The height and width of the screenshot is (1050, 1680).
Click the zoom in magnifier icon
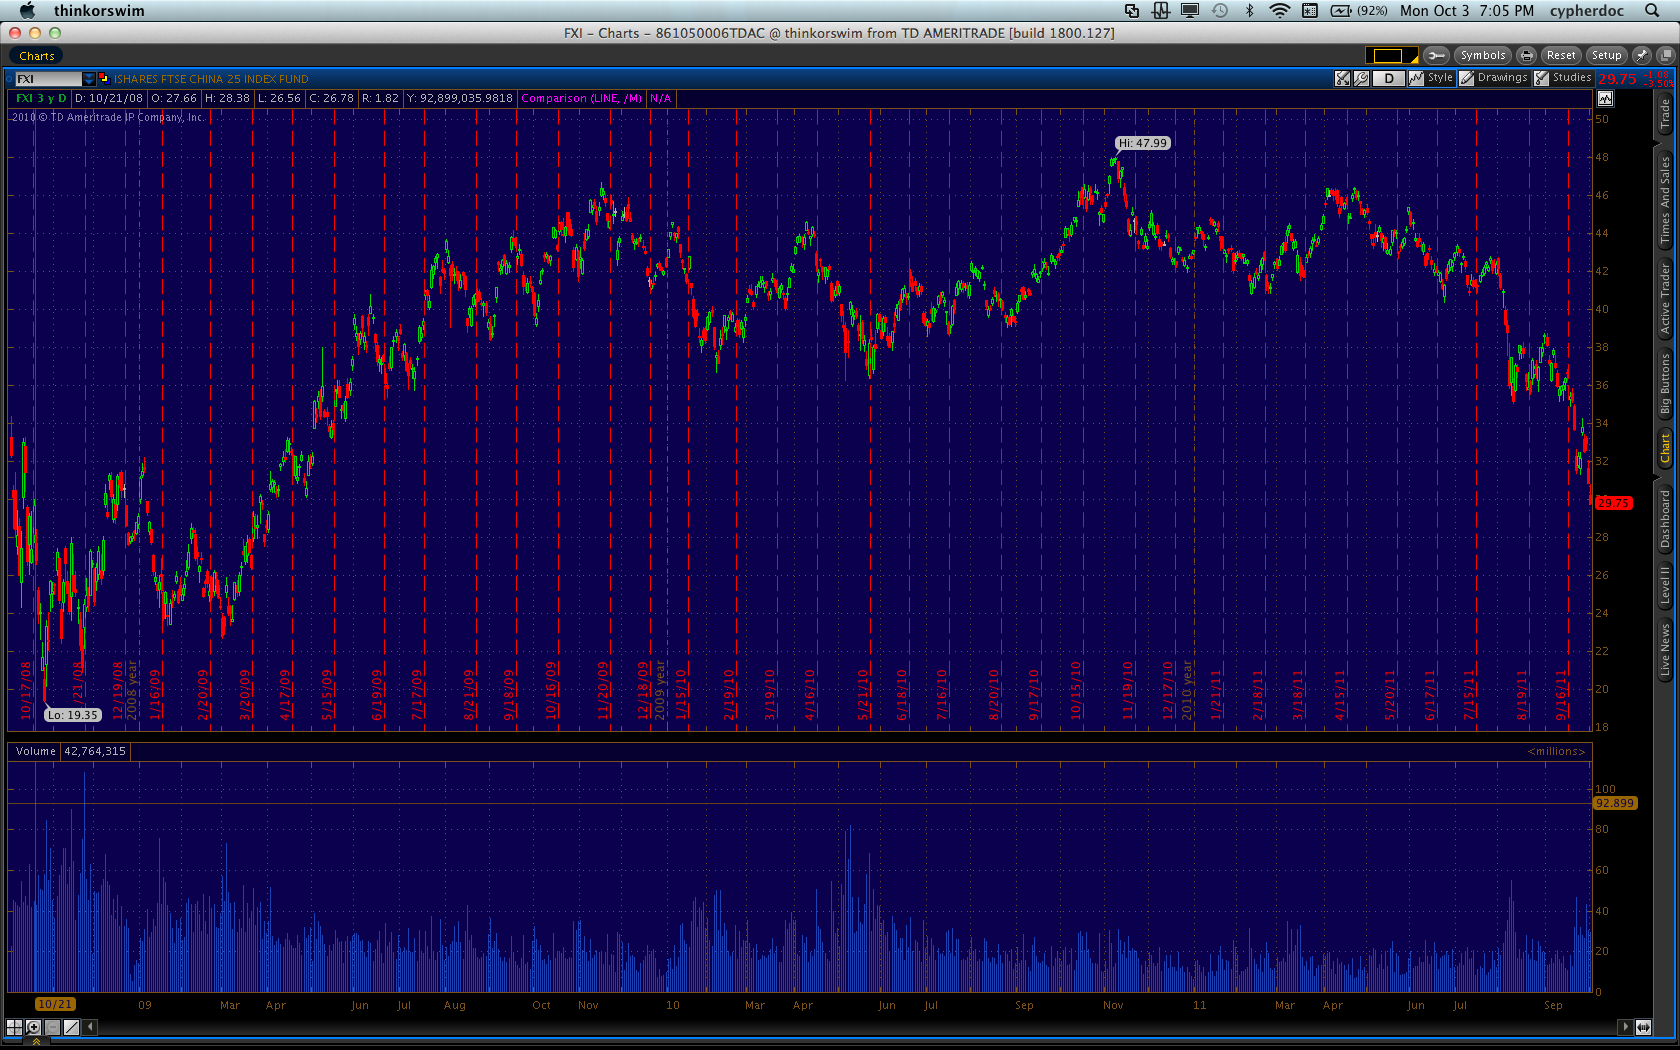pos(34,1027)
